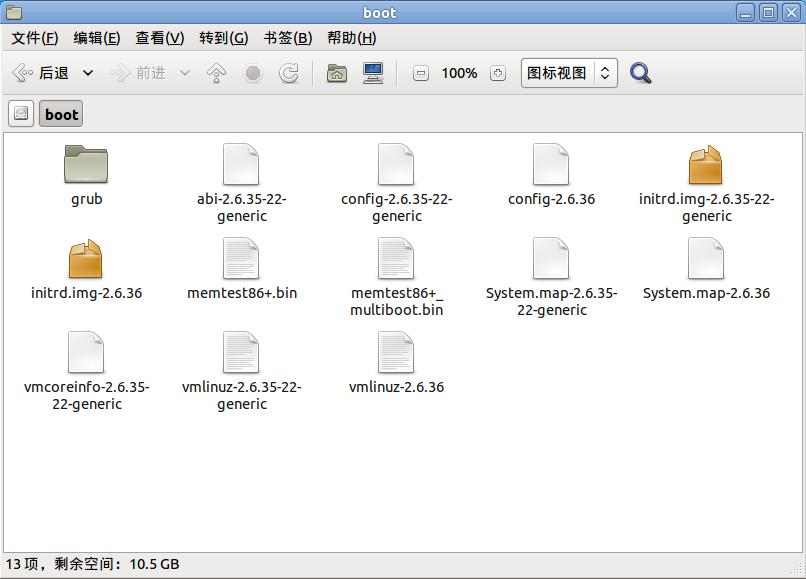Click the boot path bar button
The image size is (806, 579).
tap(61, 114)
